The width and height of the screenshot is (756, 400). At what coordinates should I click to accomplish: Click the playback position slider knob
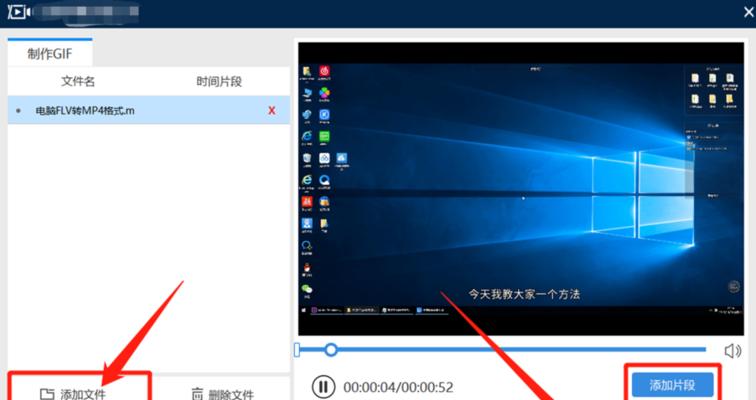(331, 349)
